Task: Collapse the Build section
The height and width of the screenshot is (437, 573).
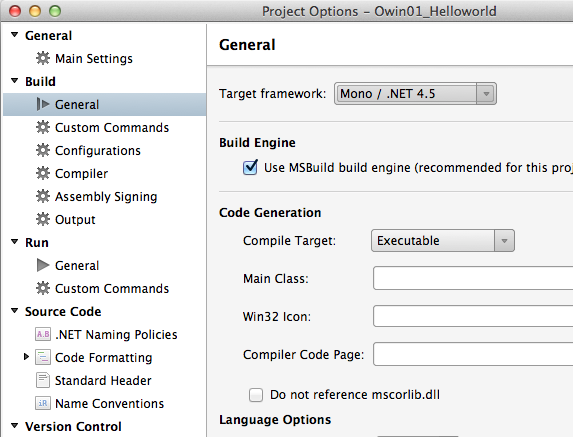Action: click(15, 81)
